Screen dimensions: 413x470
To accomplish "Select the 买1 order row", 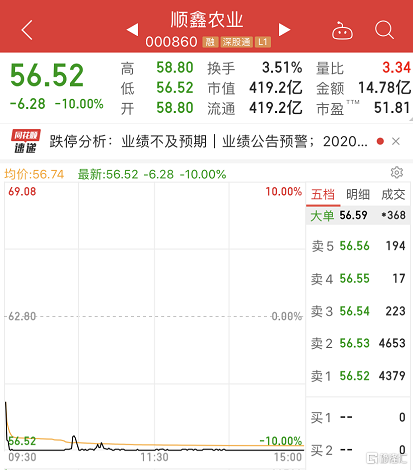I will tap(358, 417).
